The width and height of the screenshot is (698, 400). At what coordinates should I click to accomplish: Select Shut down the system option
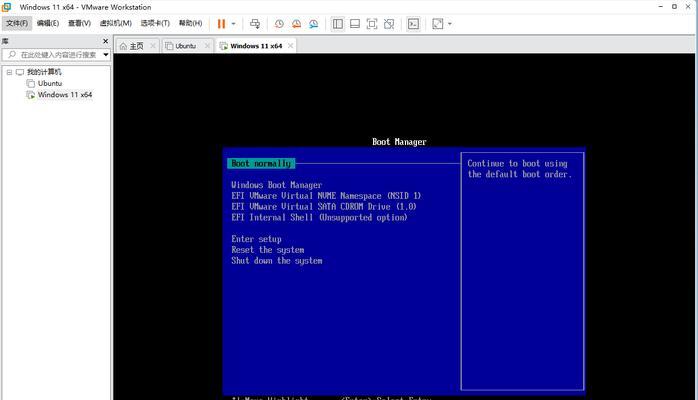pyautogui.click(x=276, y=261)
